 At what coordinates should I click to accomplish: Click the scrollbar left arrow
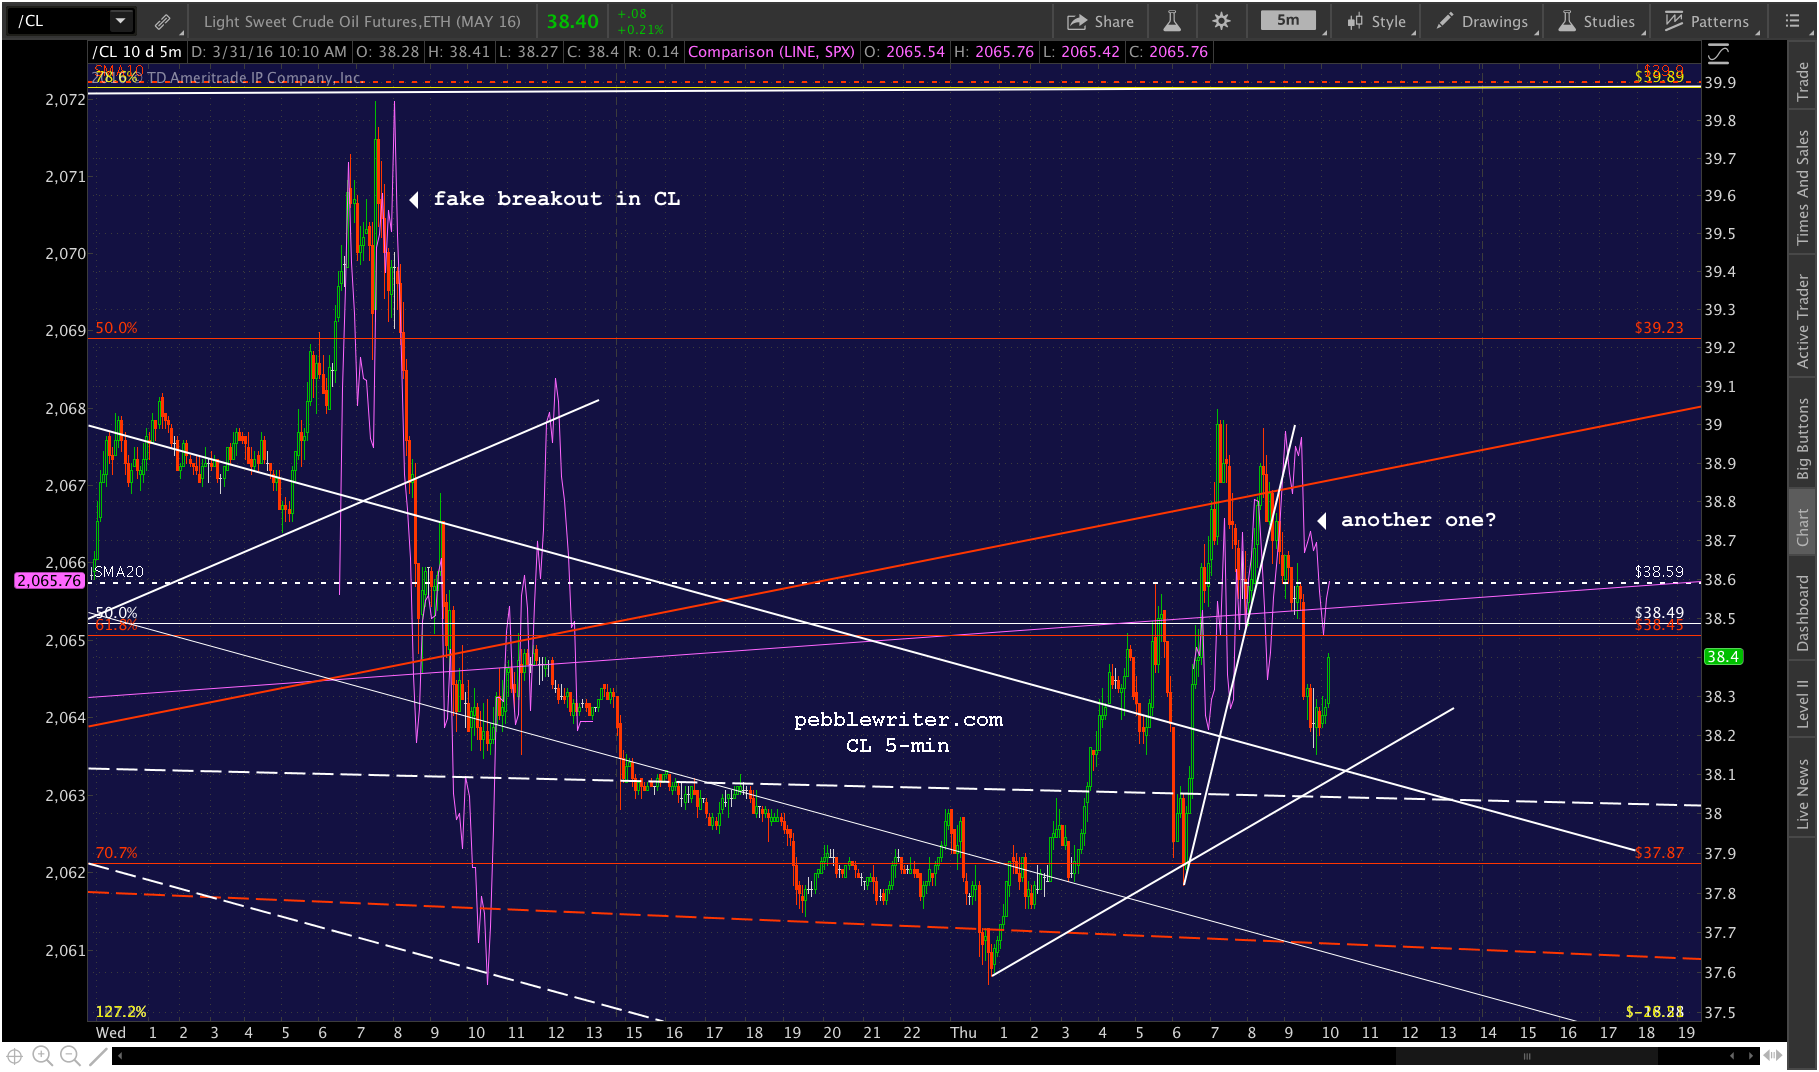[x=120, y=1055]
